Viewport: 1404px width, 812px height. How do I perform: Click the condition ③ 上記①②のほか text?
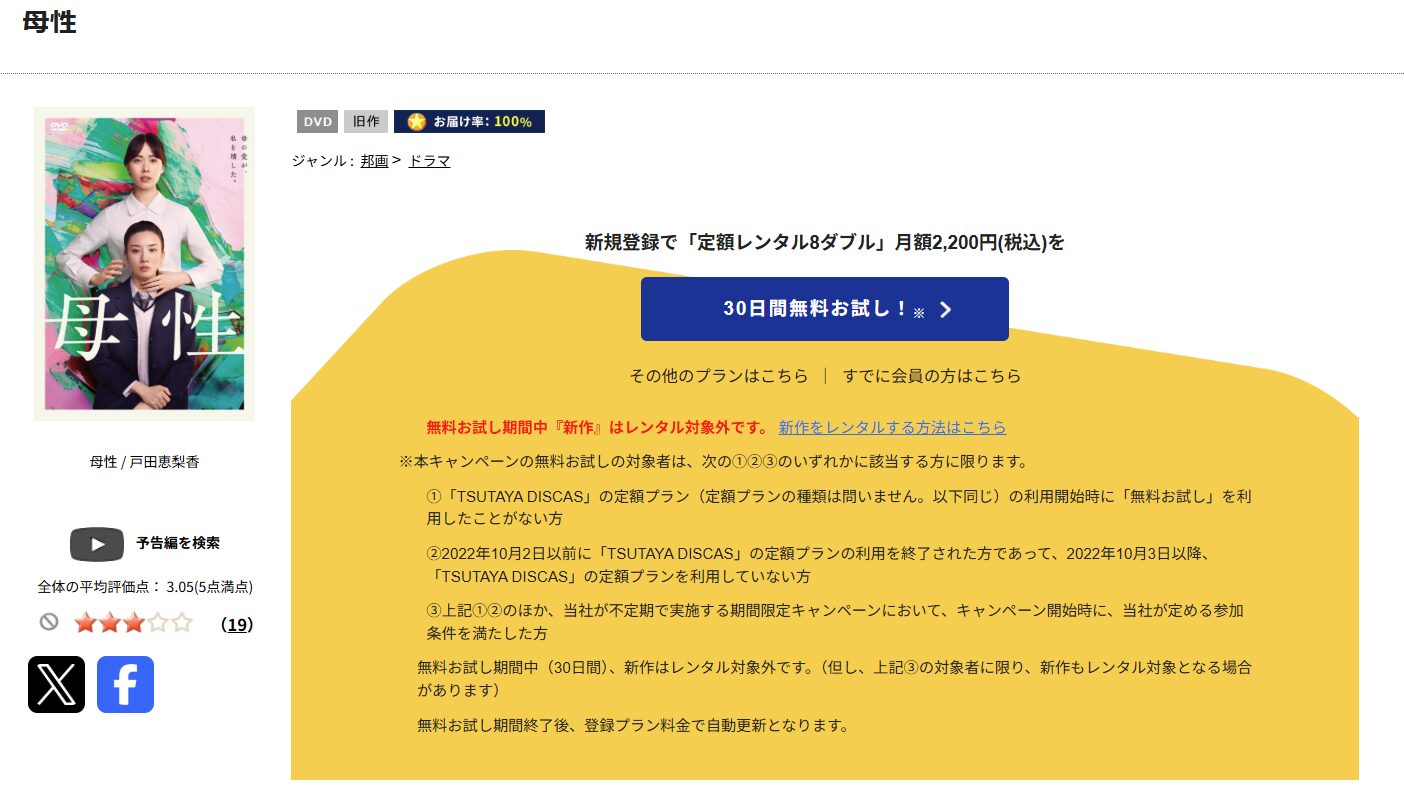(835, 622)
